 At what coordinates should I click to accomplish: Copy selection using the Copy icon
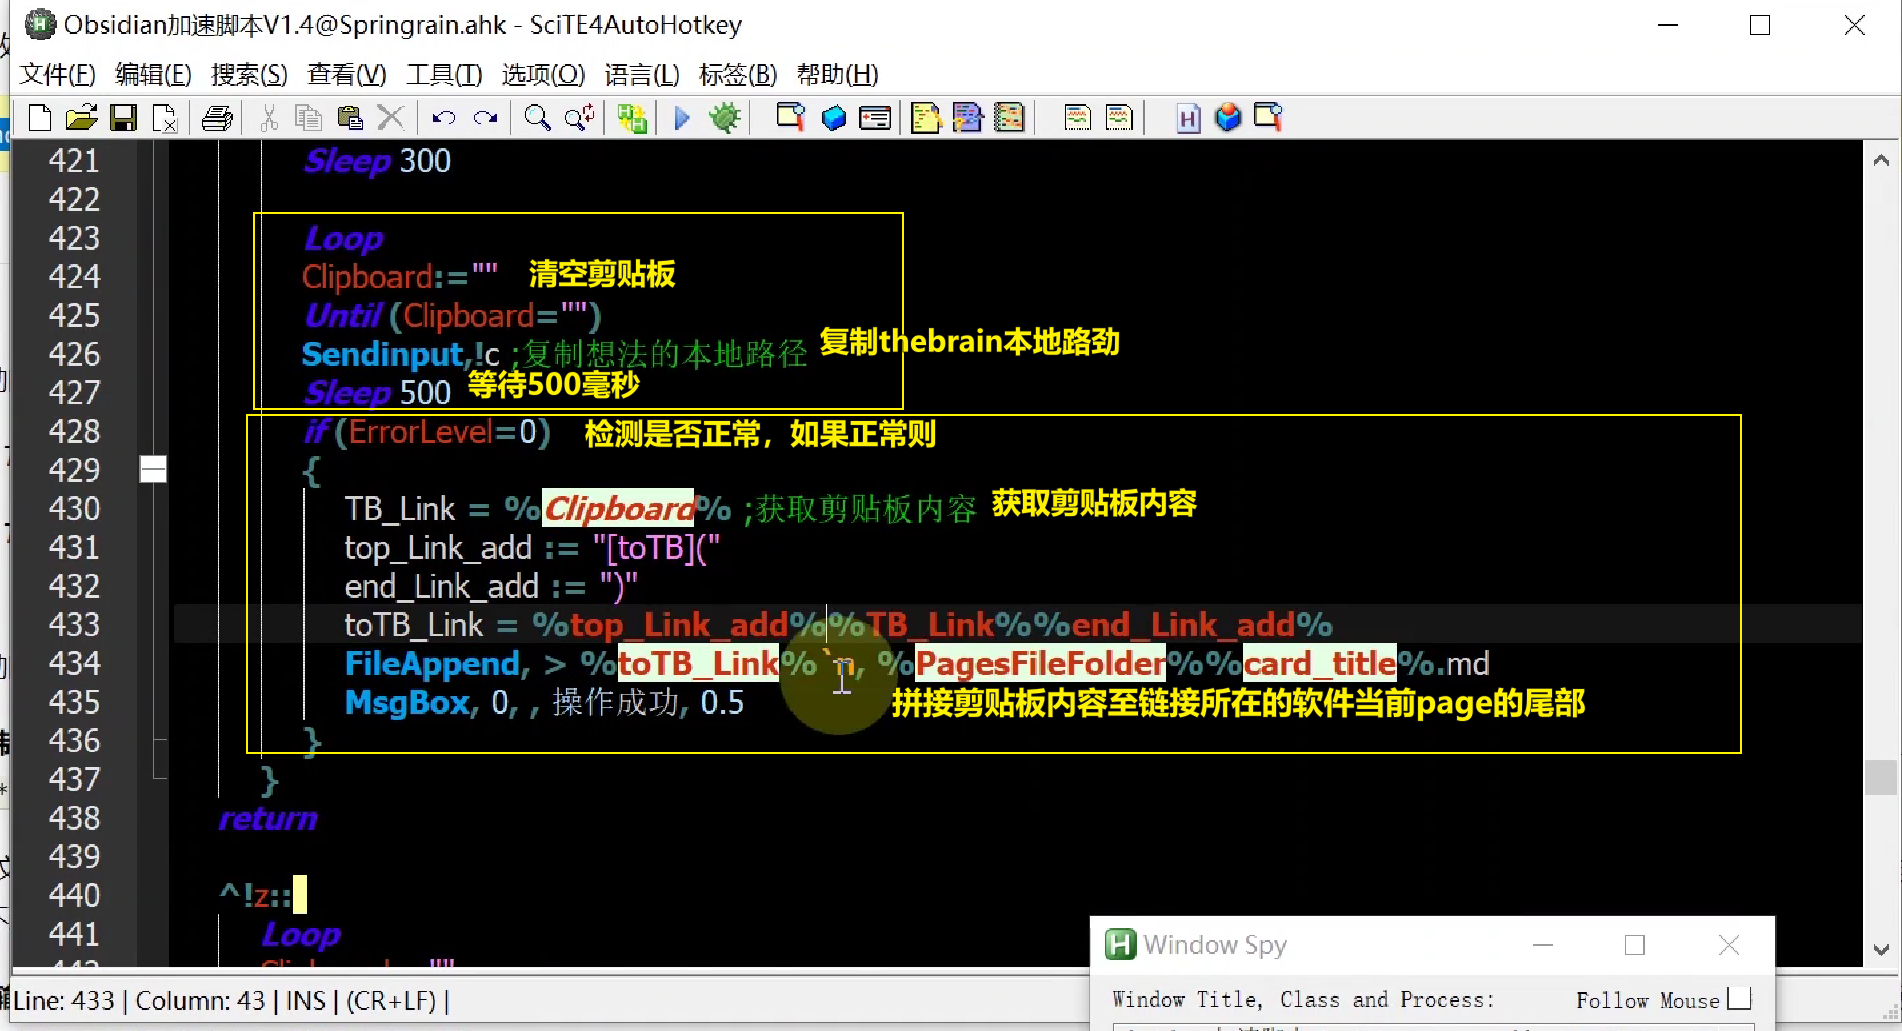tap(308, 118)
